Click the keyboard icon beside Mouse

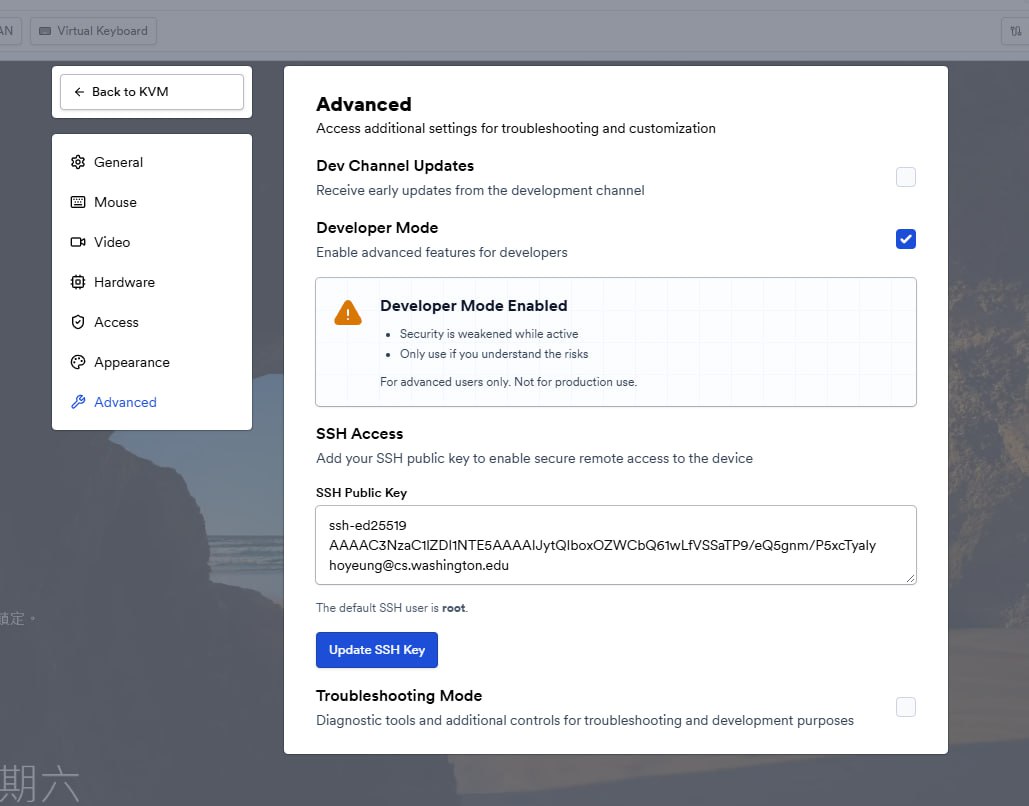[78, 202]
